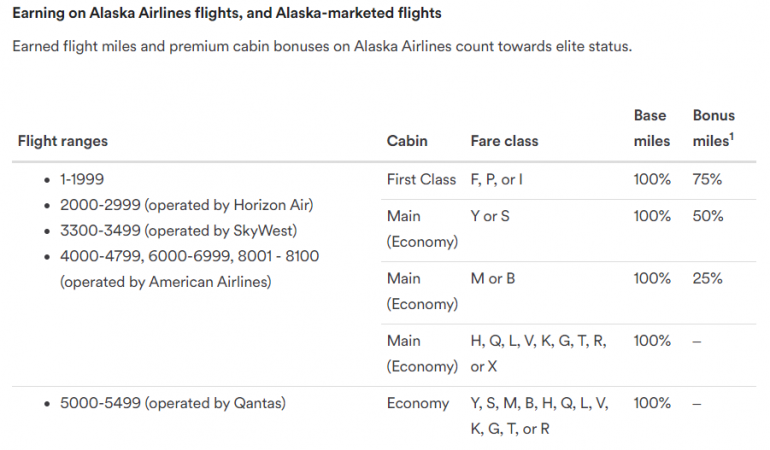
Task: Click the Base miles column header
Action: coord(652,129)
